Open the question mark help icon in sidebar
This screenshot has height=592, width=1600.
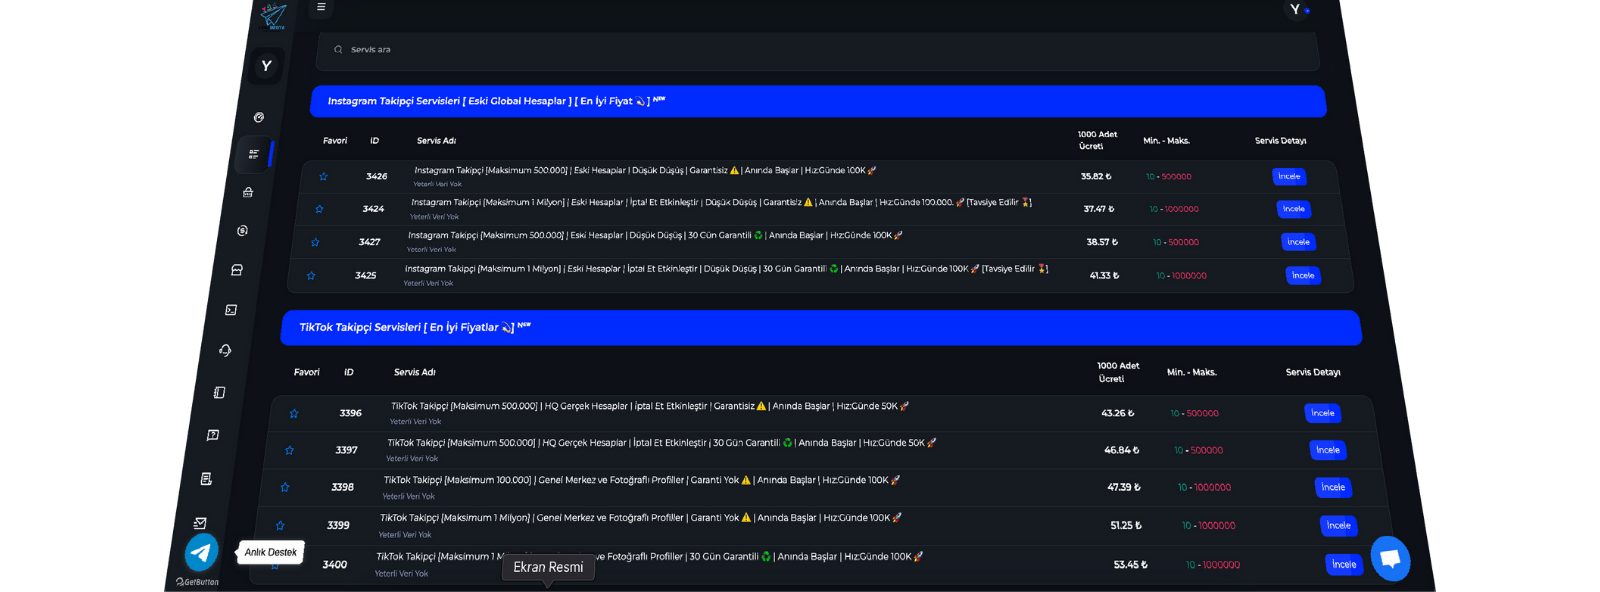[213, 435]
